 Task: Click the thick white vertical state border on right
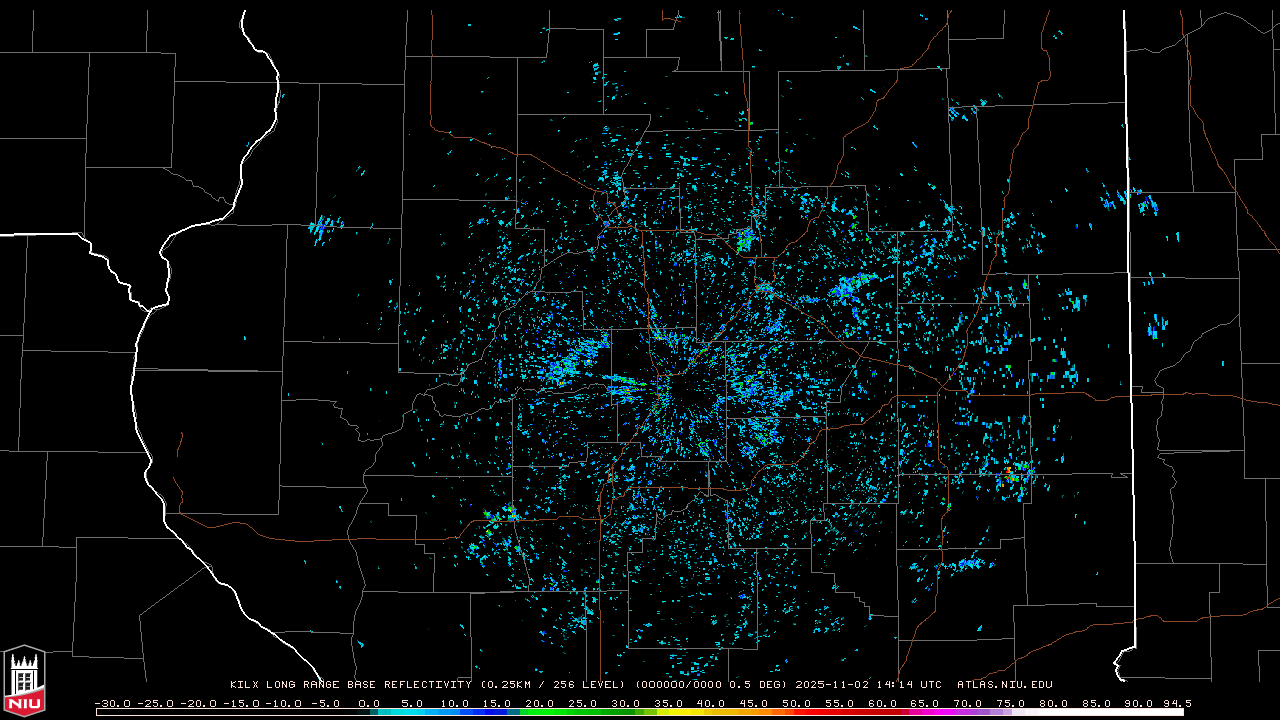click(x=1130, y=300)
